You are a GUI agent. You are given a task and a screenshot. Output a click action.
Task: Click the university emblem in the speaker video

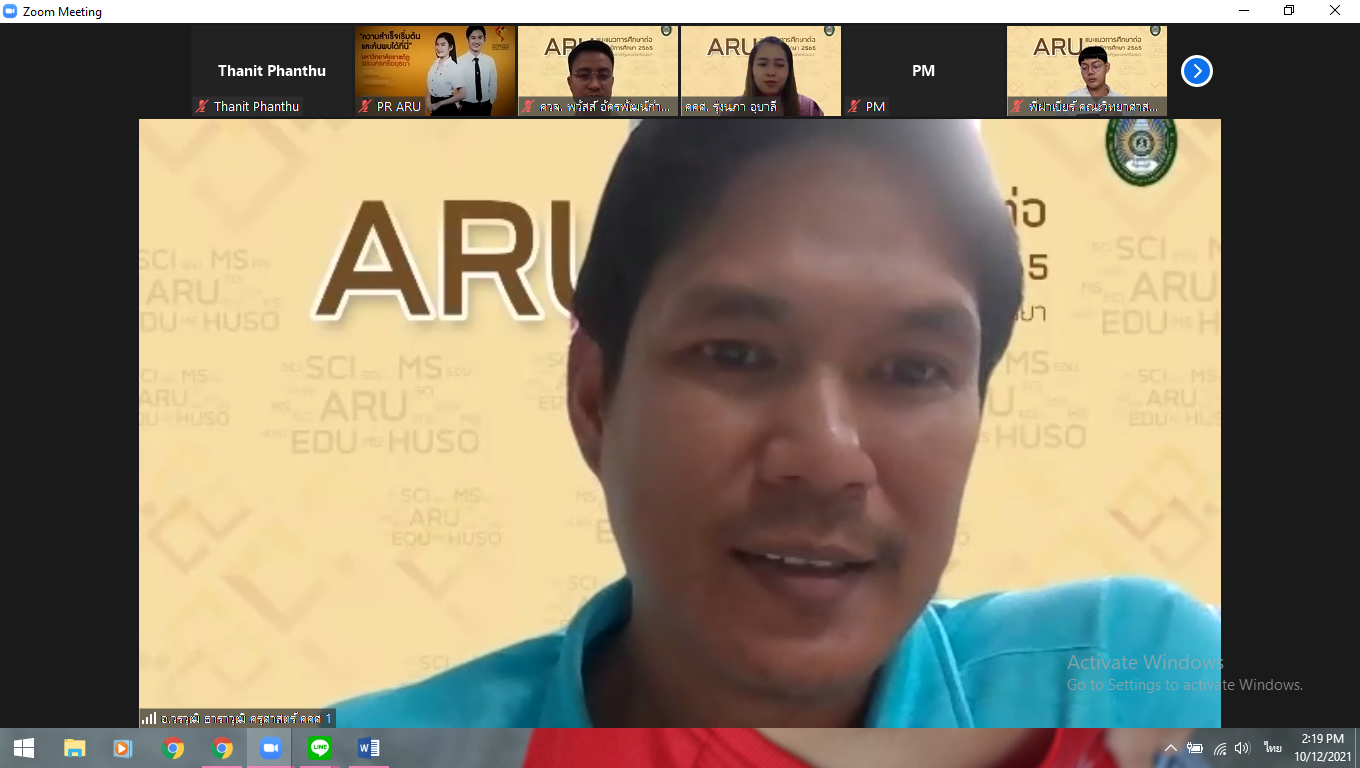[x=1140, y=151]
